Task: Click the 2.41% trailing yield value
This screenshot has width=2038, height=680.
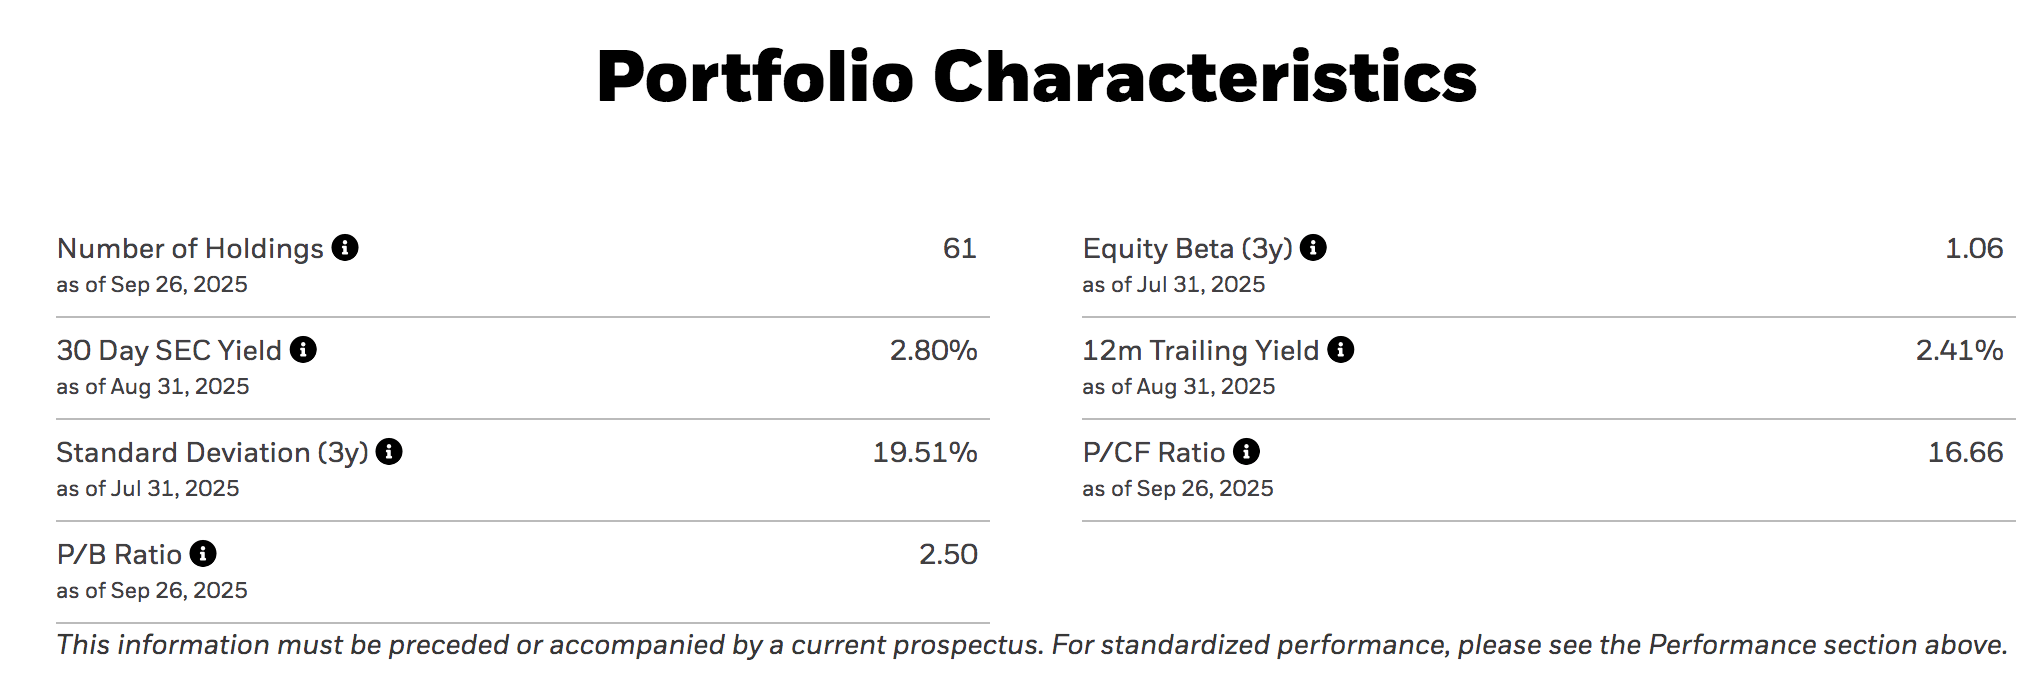Action: tap(1959, 350)
